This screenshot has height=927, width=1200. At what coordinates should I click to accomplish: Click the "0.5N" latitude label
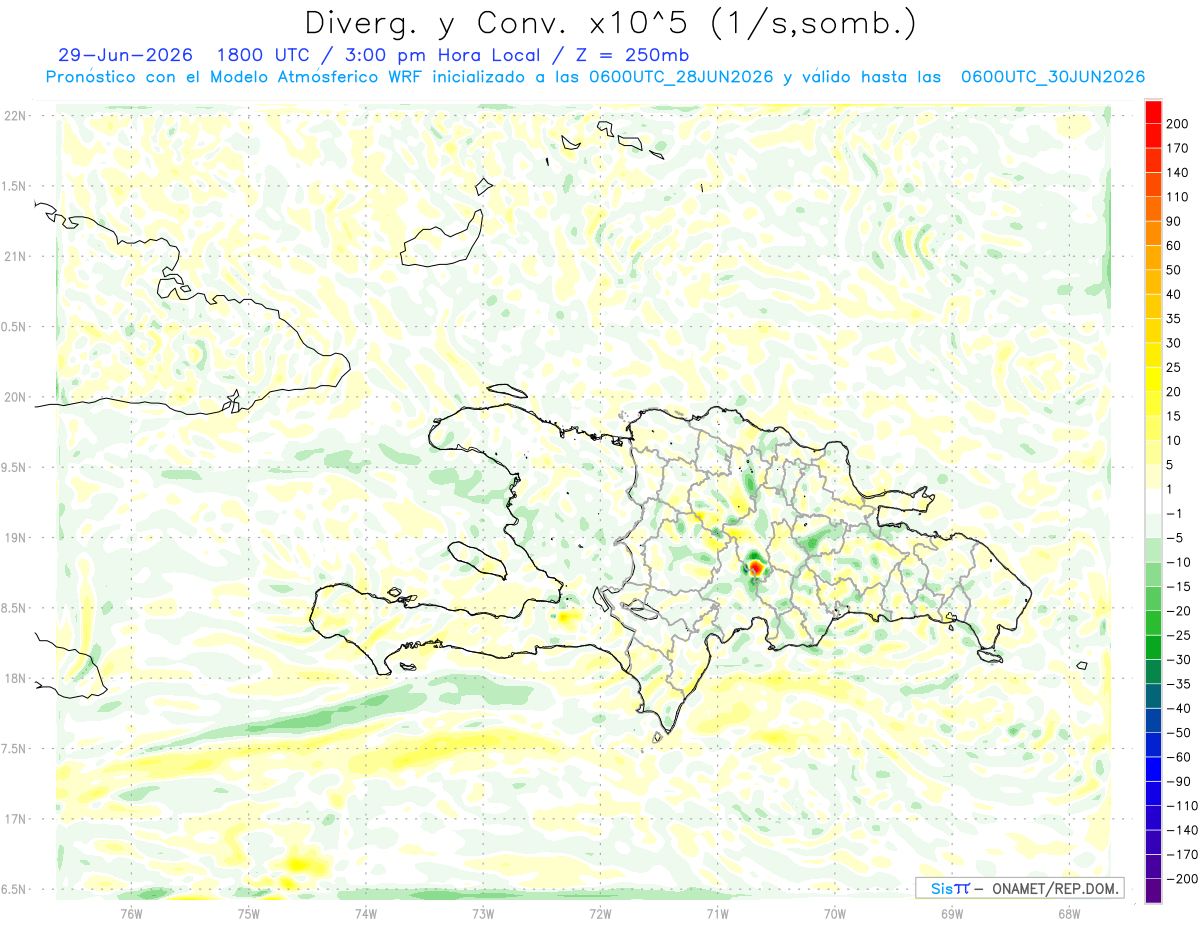[15, 327]
